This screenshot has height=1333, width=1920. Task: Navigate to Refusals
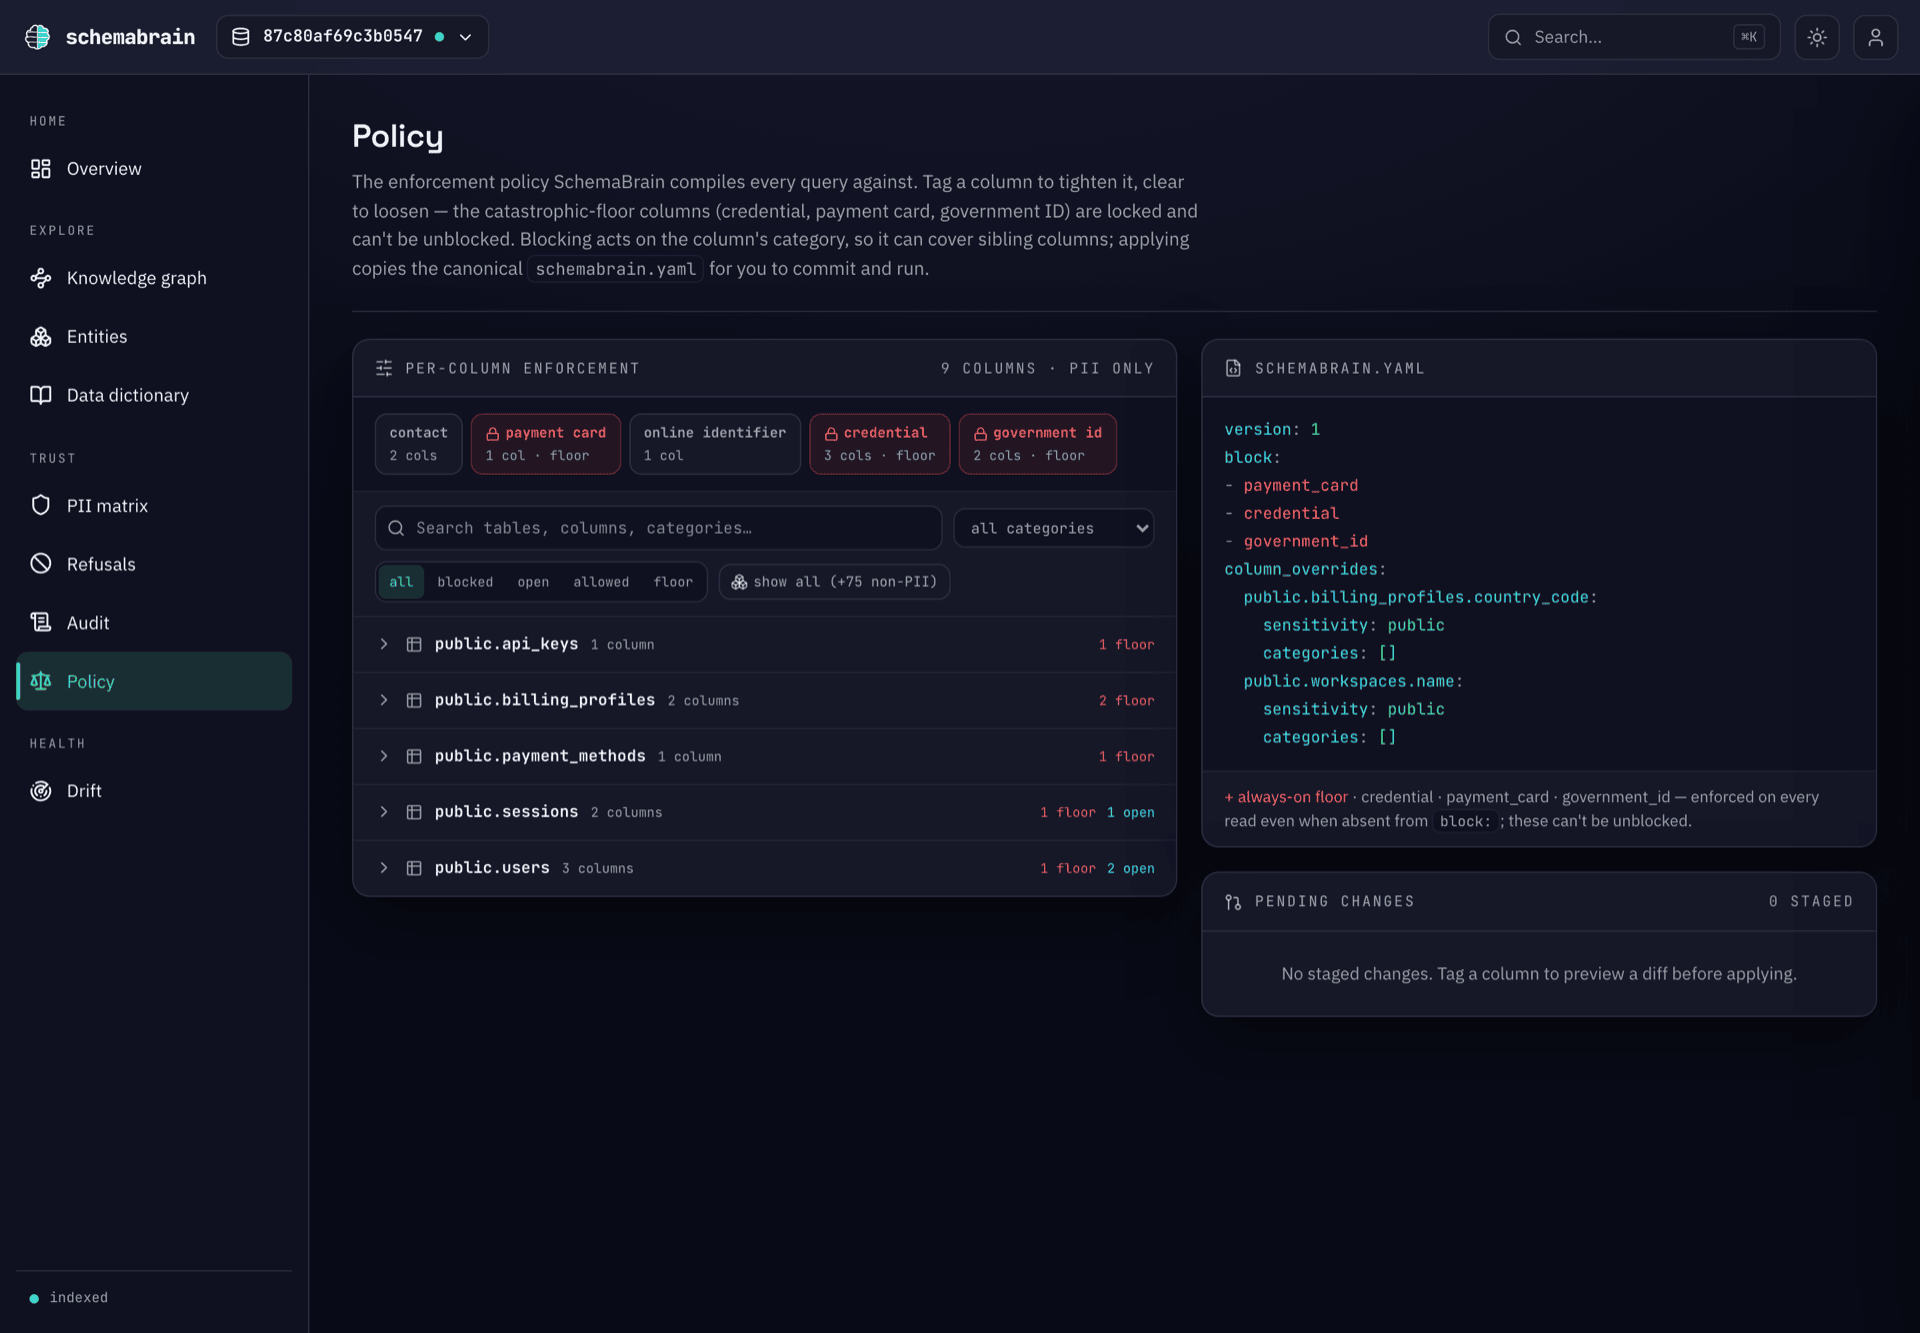[x=154, y=564]
